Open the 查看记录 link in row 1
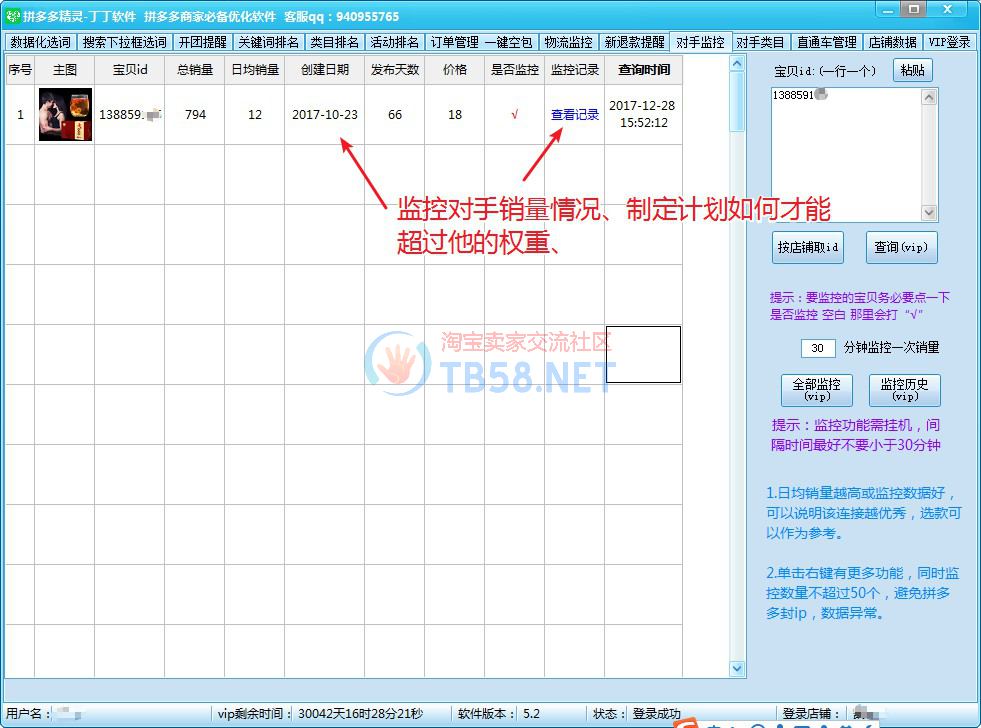Image resolution: width=981 pixels, height=728 pixels. point(574,115)
